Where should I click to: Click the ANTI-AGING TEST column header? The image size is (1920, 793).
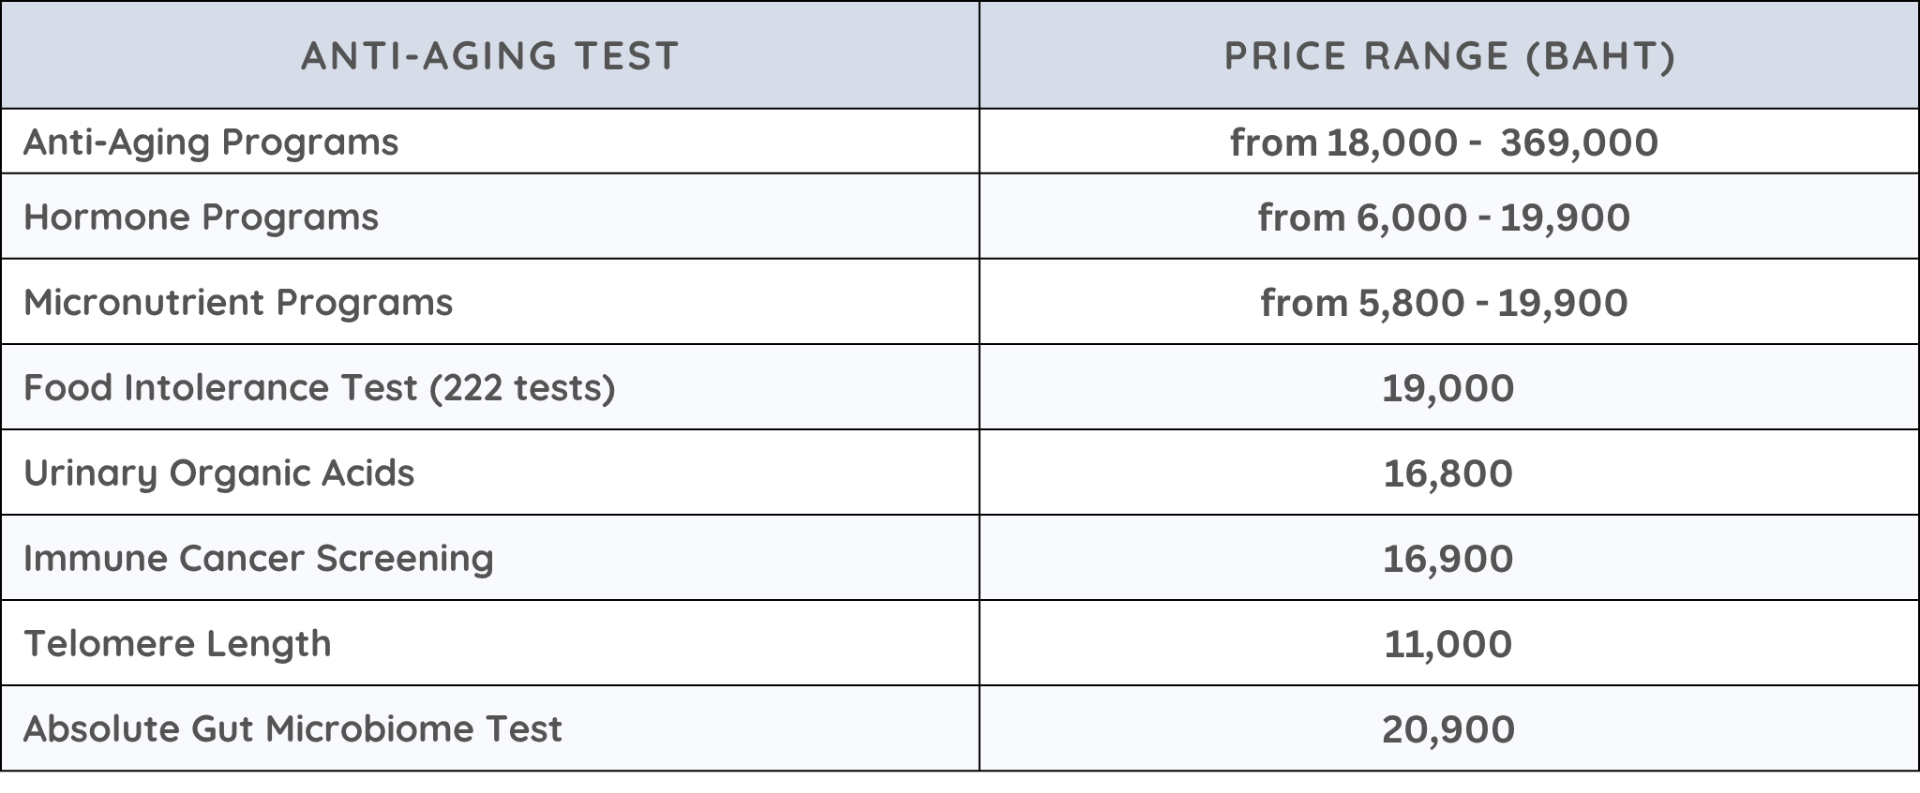point(490,56)
